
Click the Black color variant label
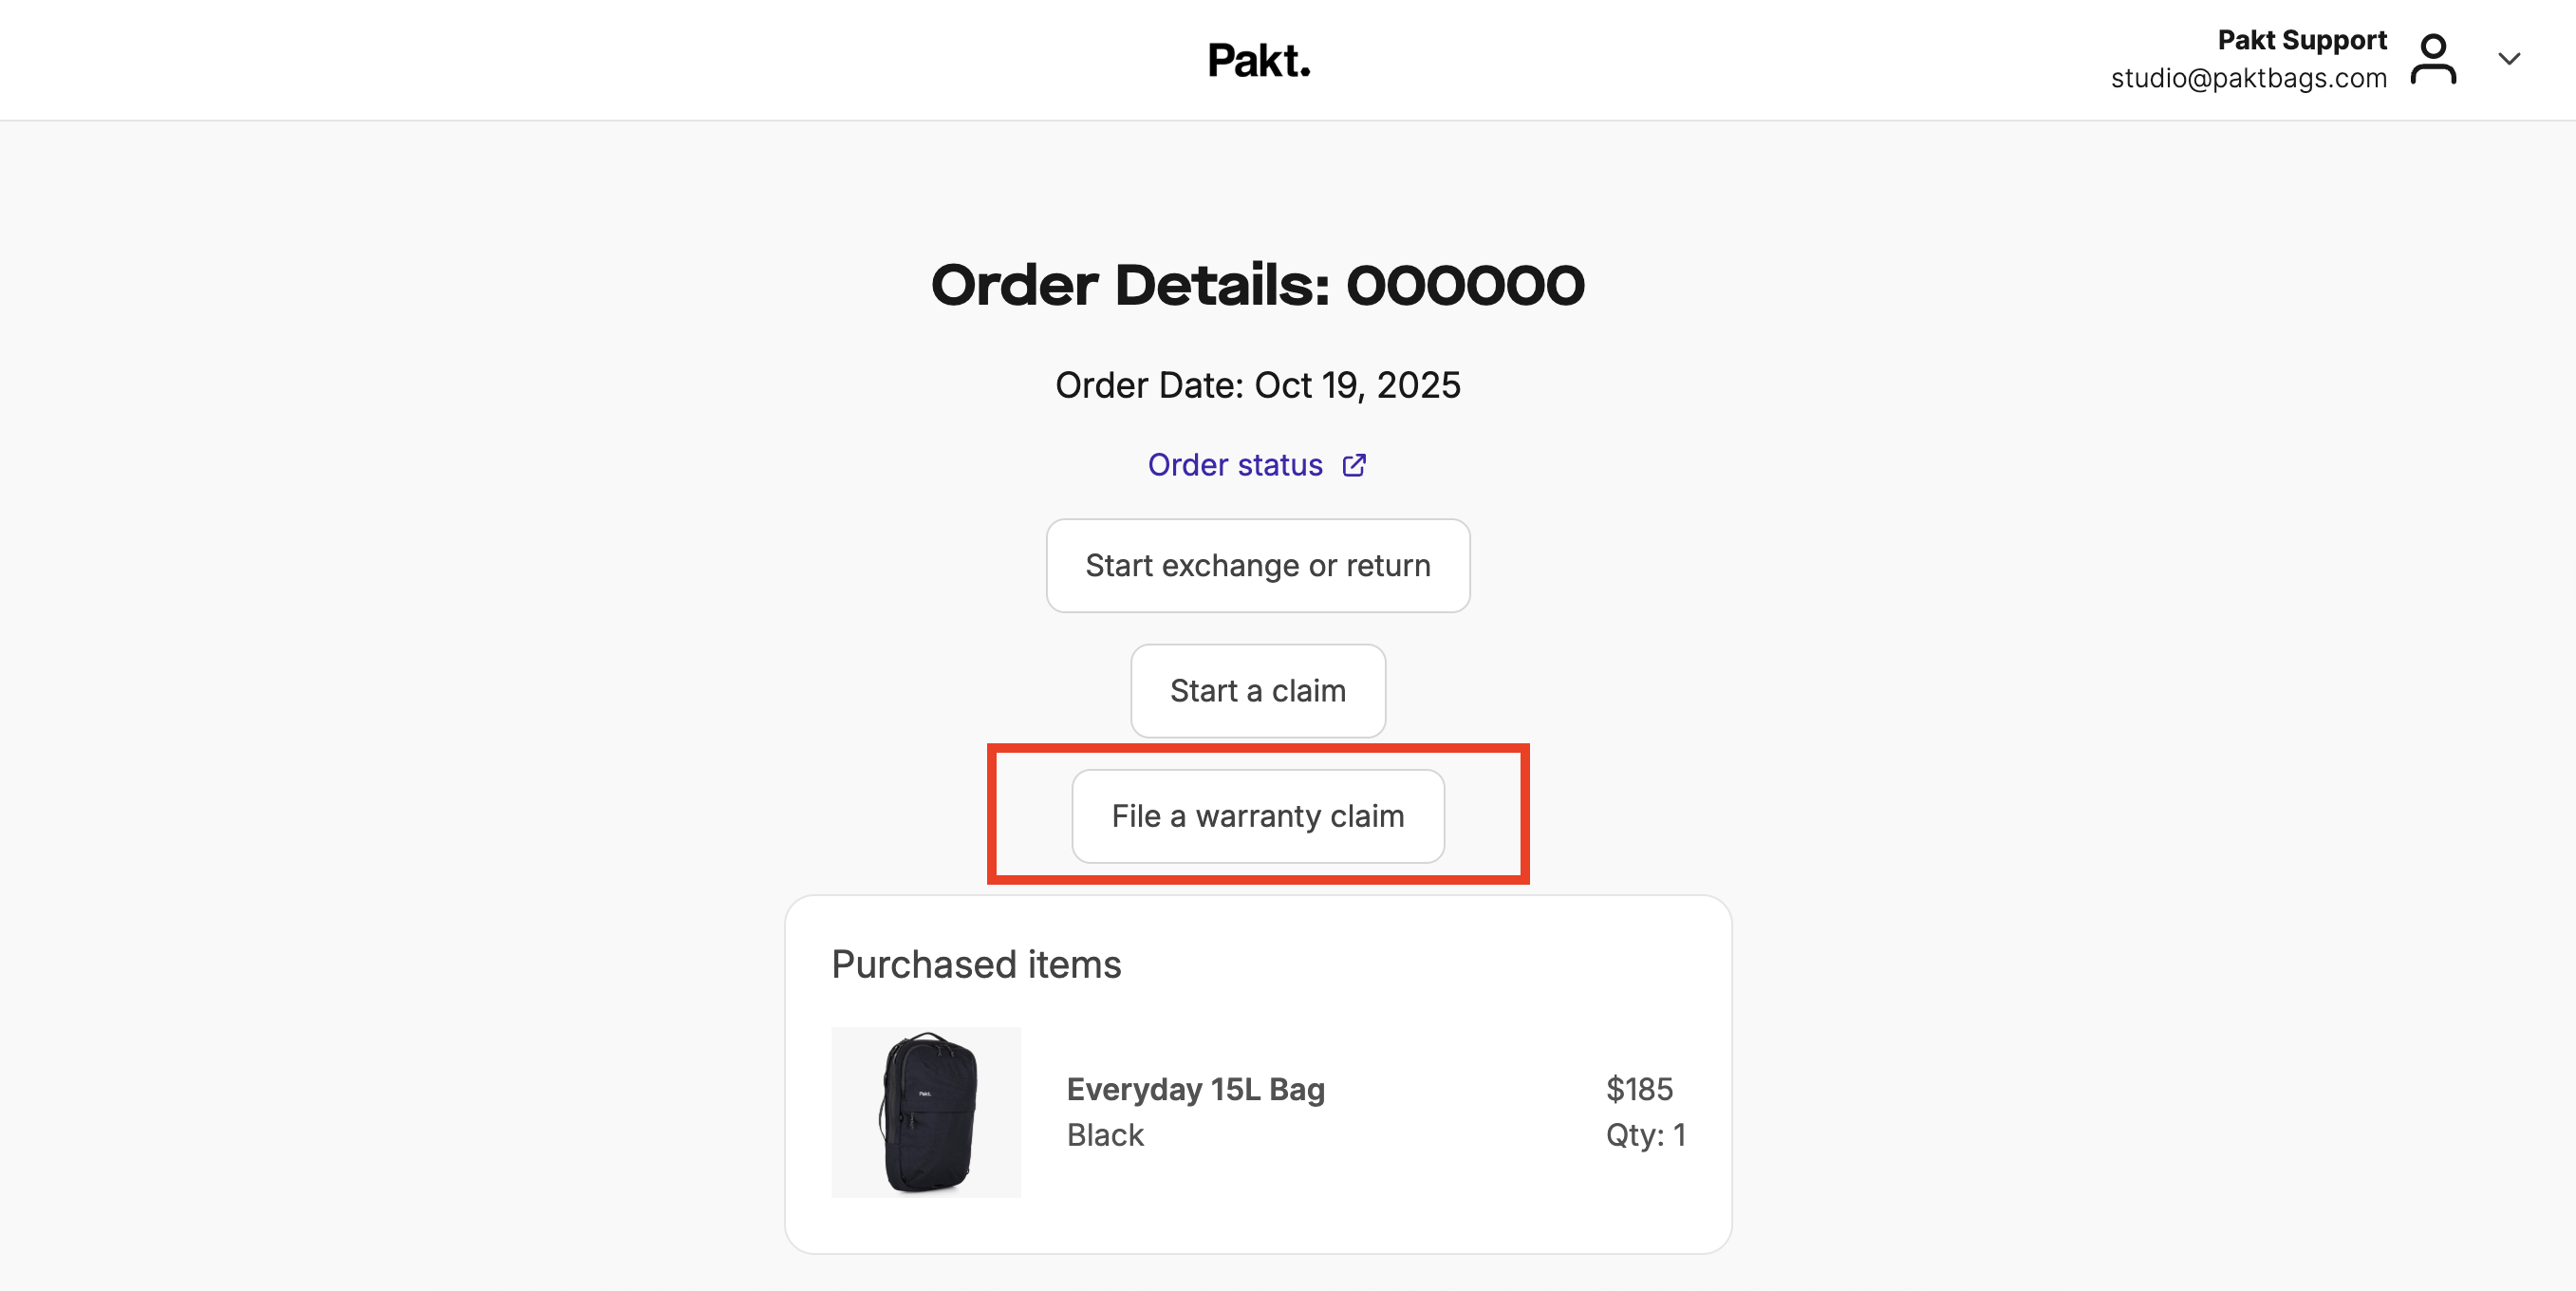pos(1105,1135)
